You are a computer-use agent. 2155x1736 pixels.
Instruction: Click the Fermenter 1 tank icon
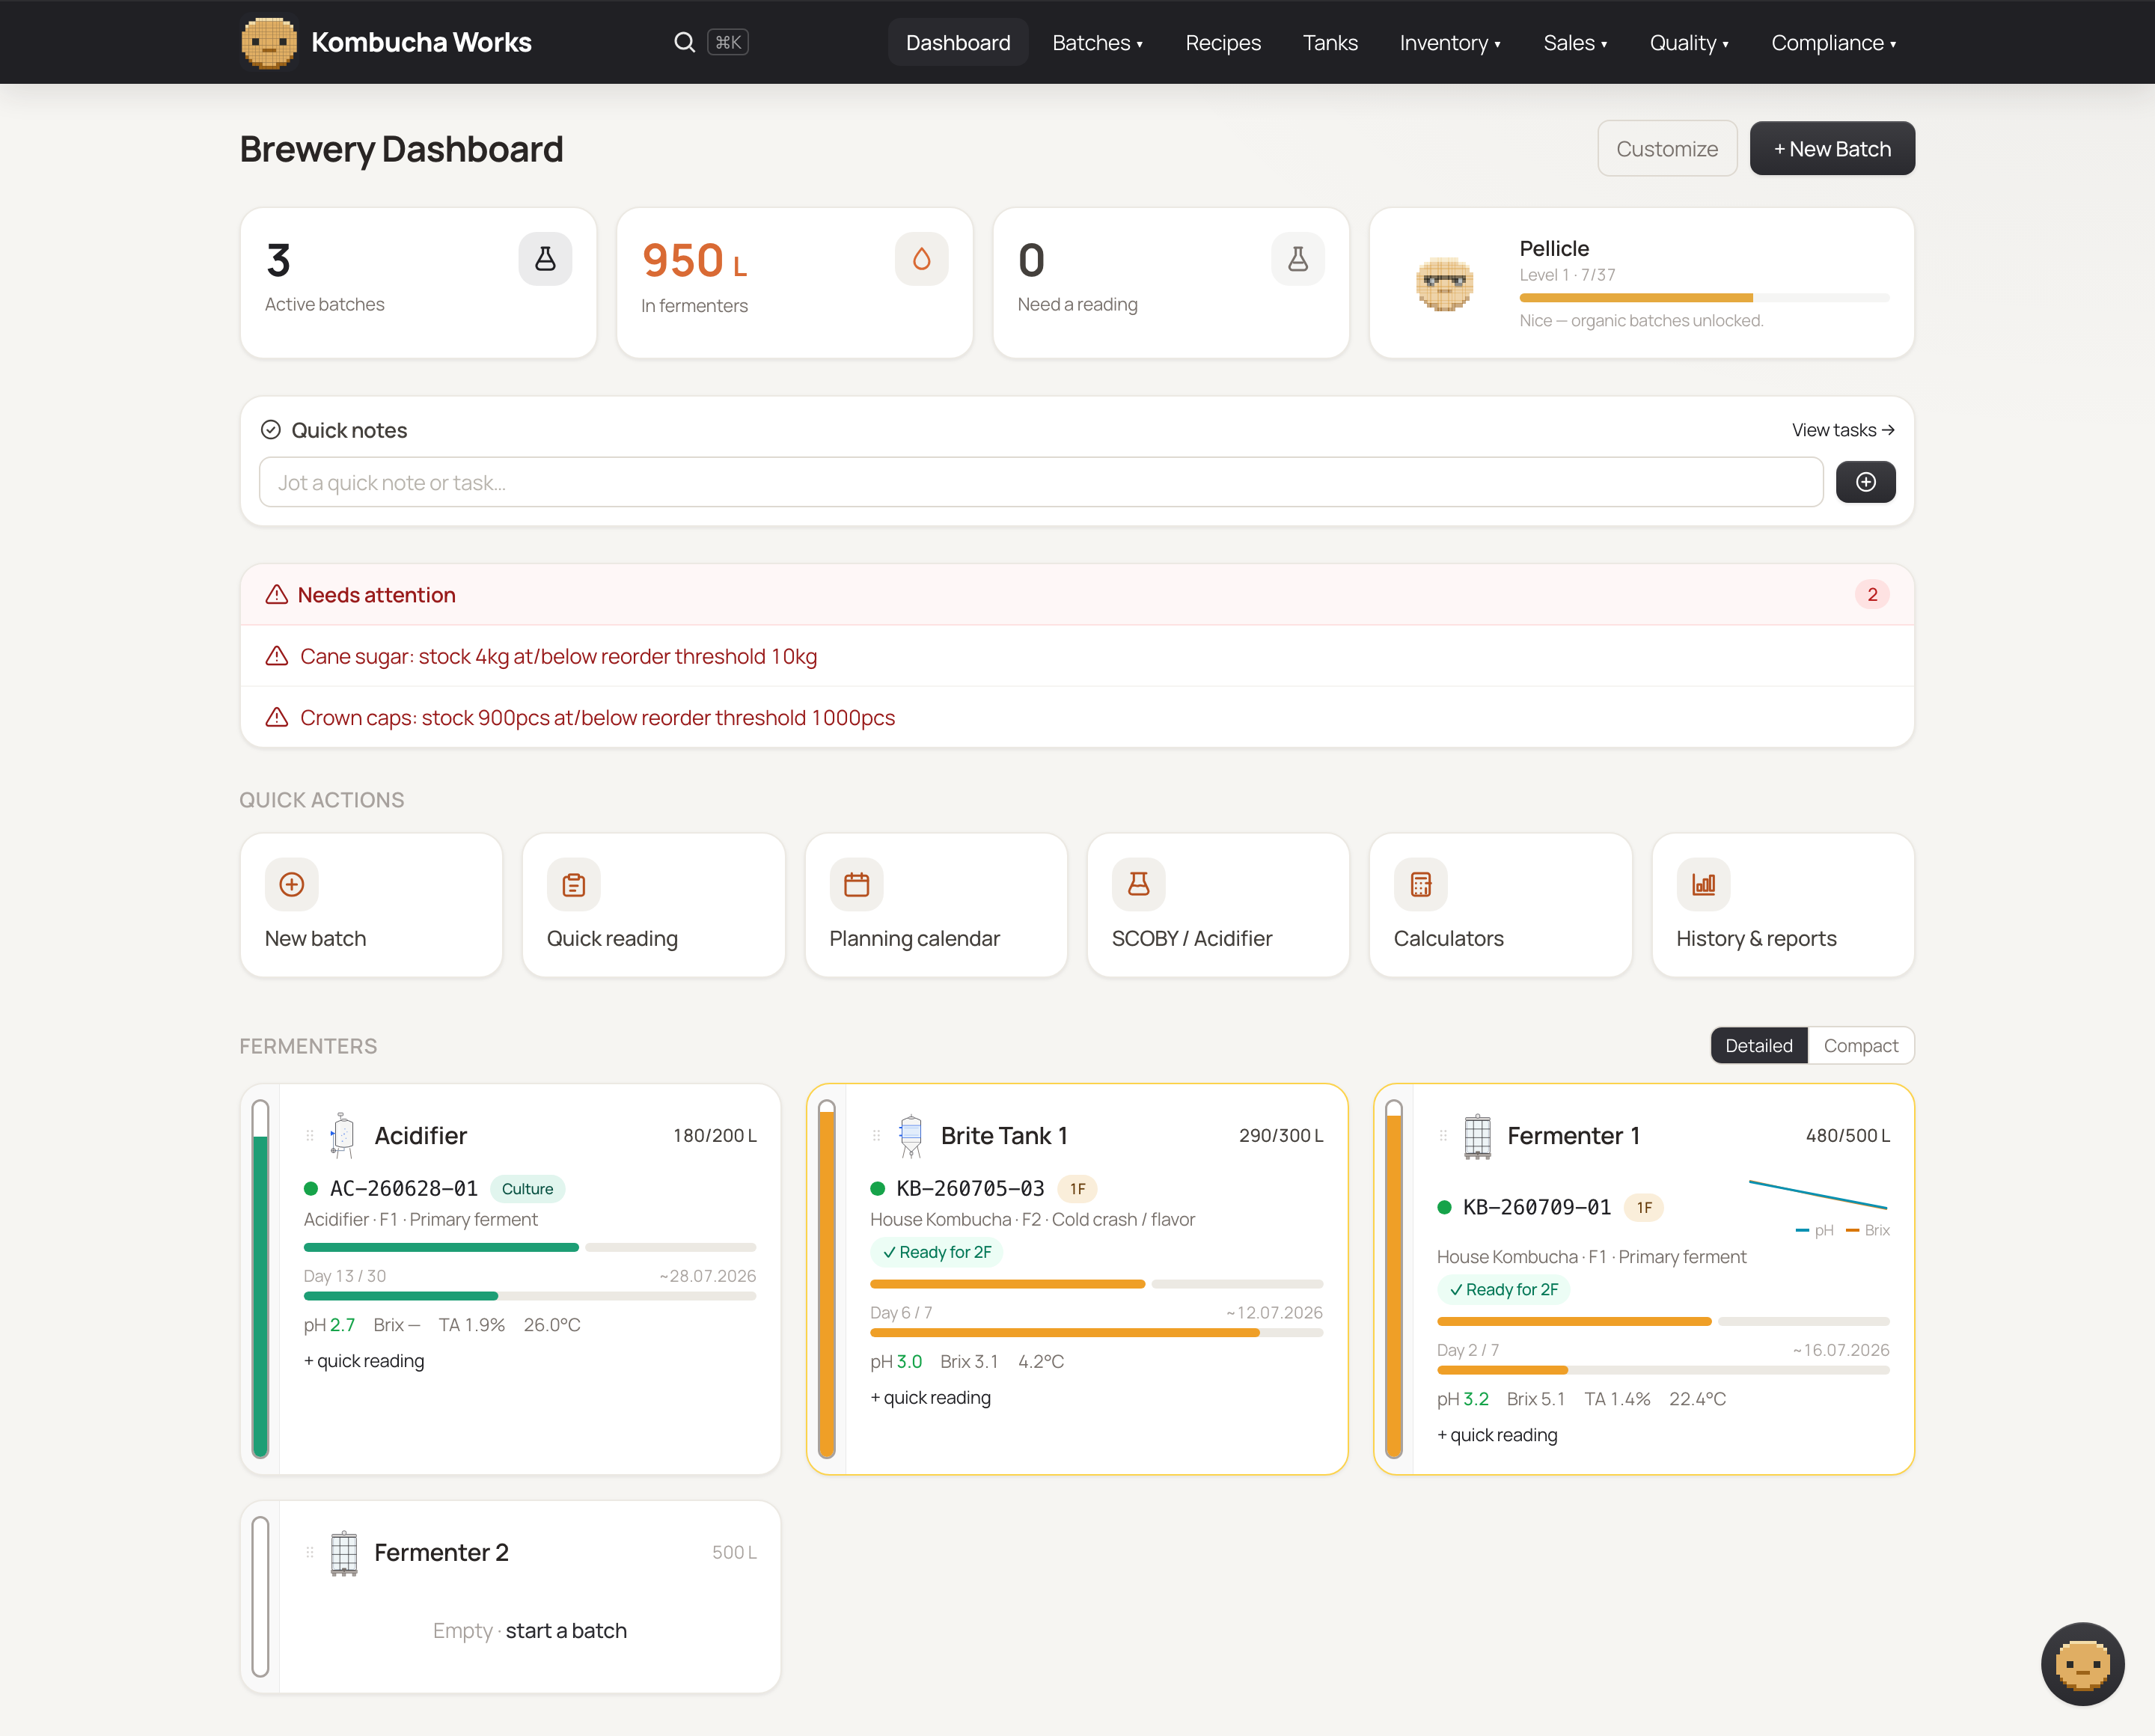click(x=1477, y=1135)
